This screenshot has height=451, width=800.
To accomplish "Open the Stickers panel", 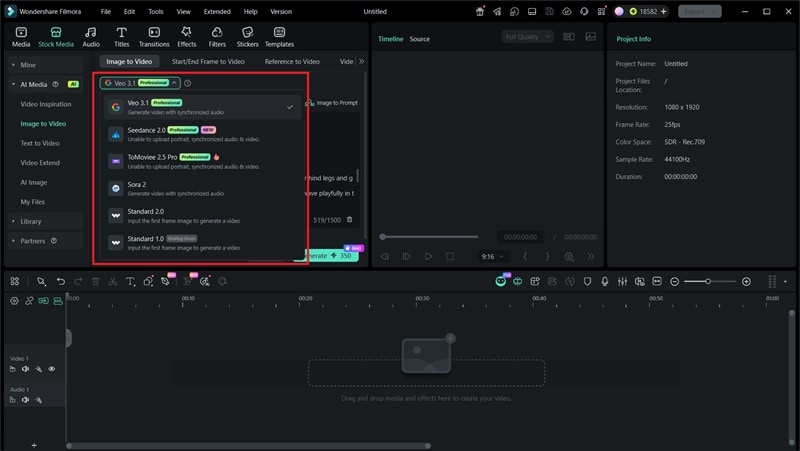I will [247, 37].
